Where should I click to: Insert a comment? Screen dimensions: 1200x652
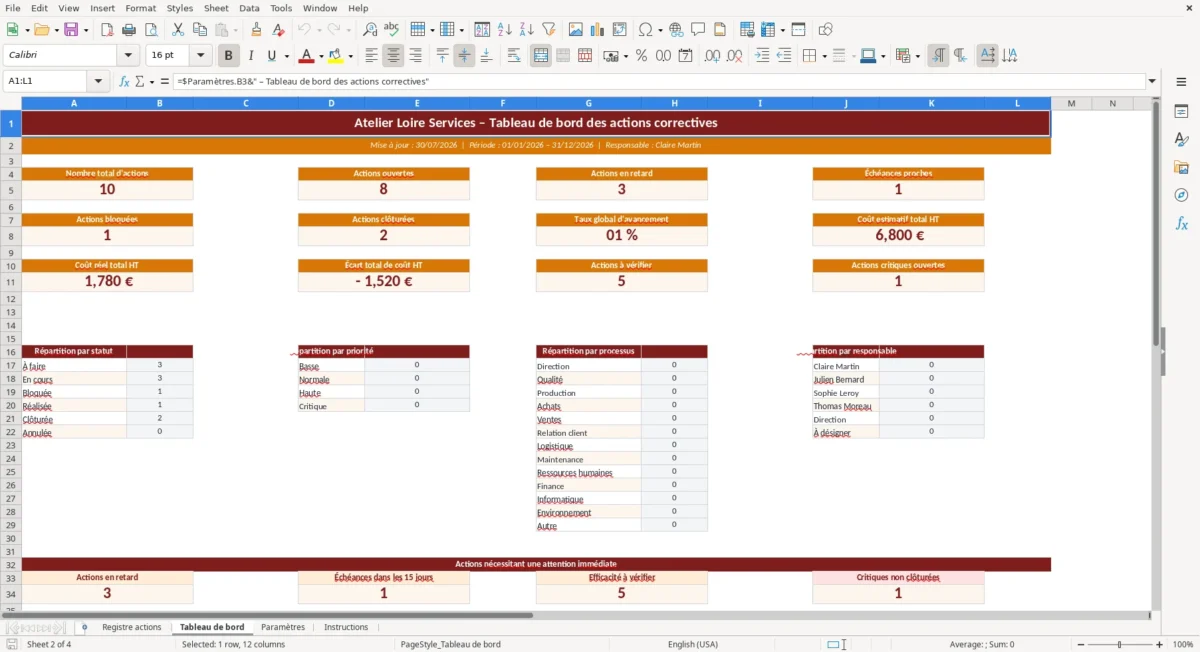[699, 29]
